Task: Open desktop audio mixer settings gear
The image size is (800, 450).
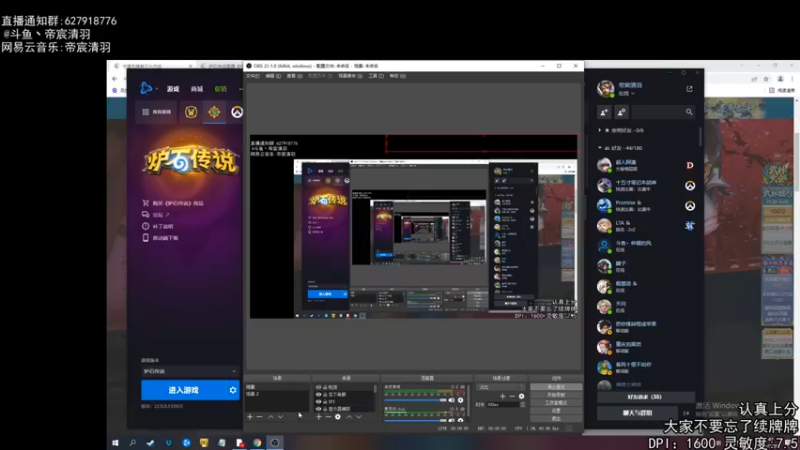Action: [x=460, y=400]
